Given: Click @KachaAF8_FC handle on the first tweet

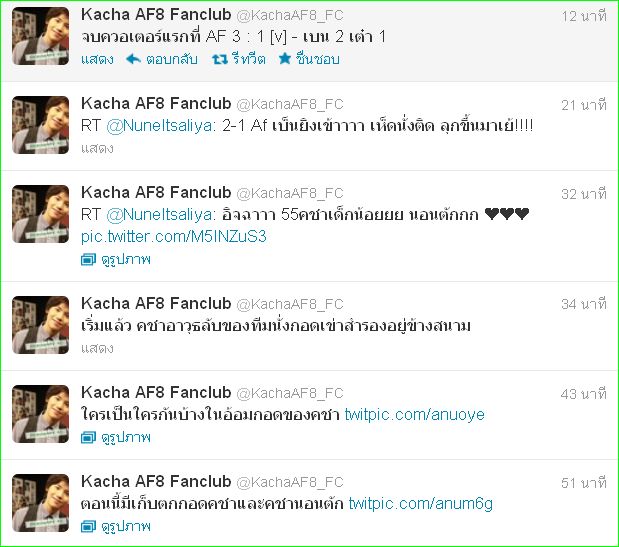Looking at the screenshot, I should tap(290, 15).
